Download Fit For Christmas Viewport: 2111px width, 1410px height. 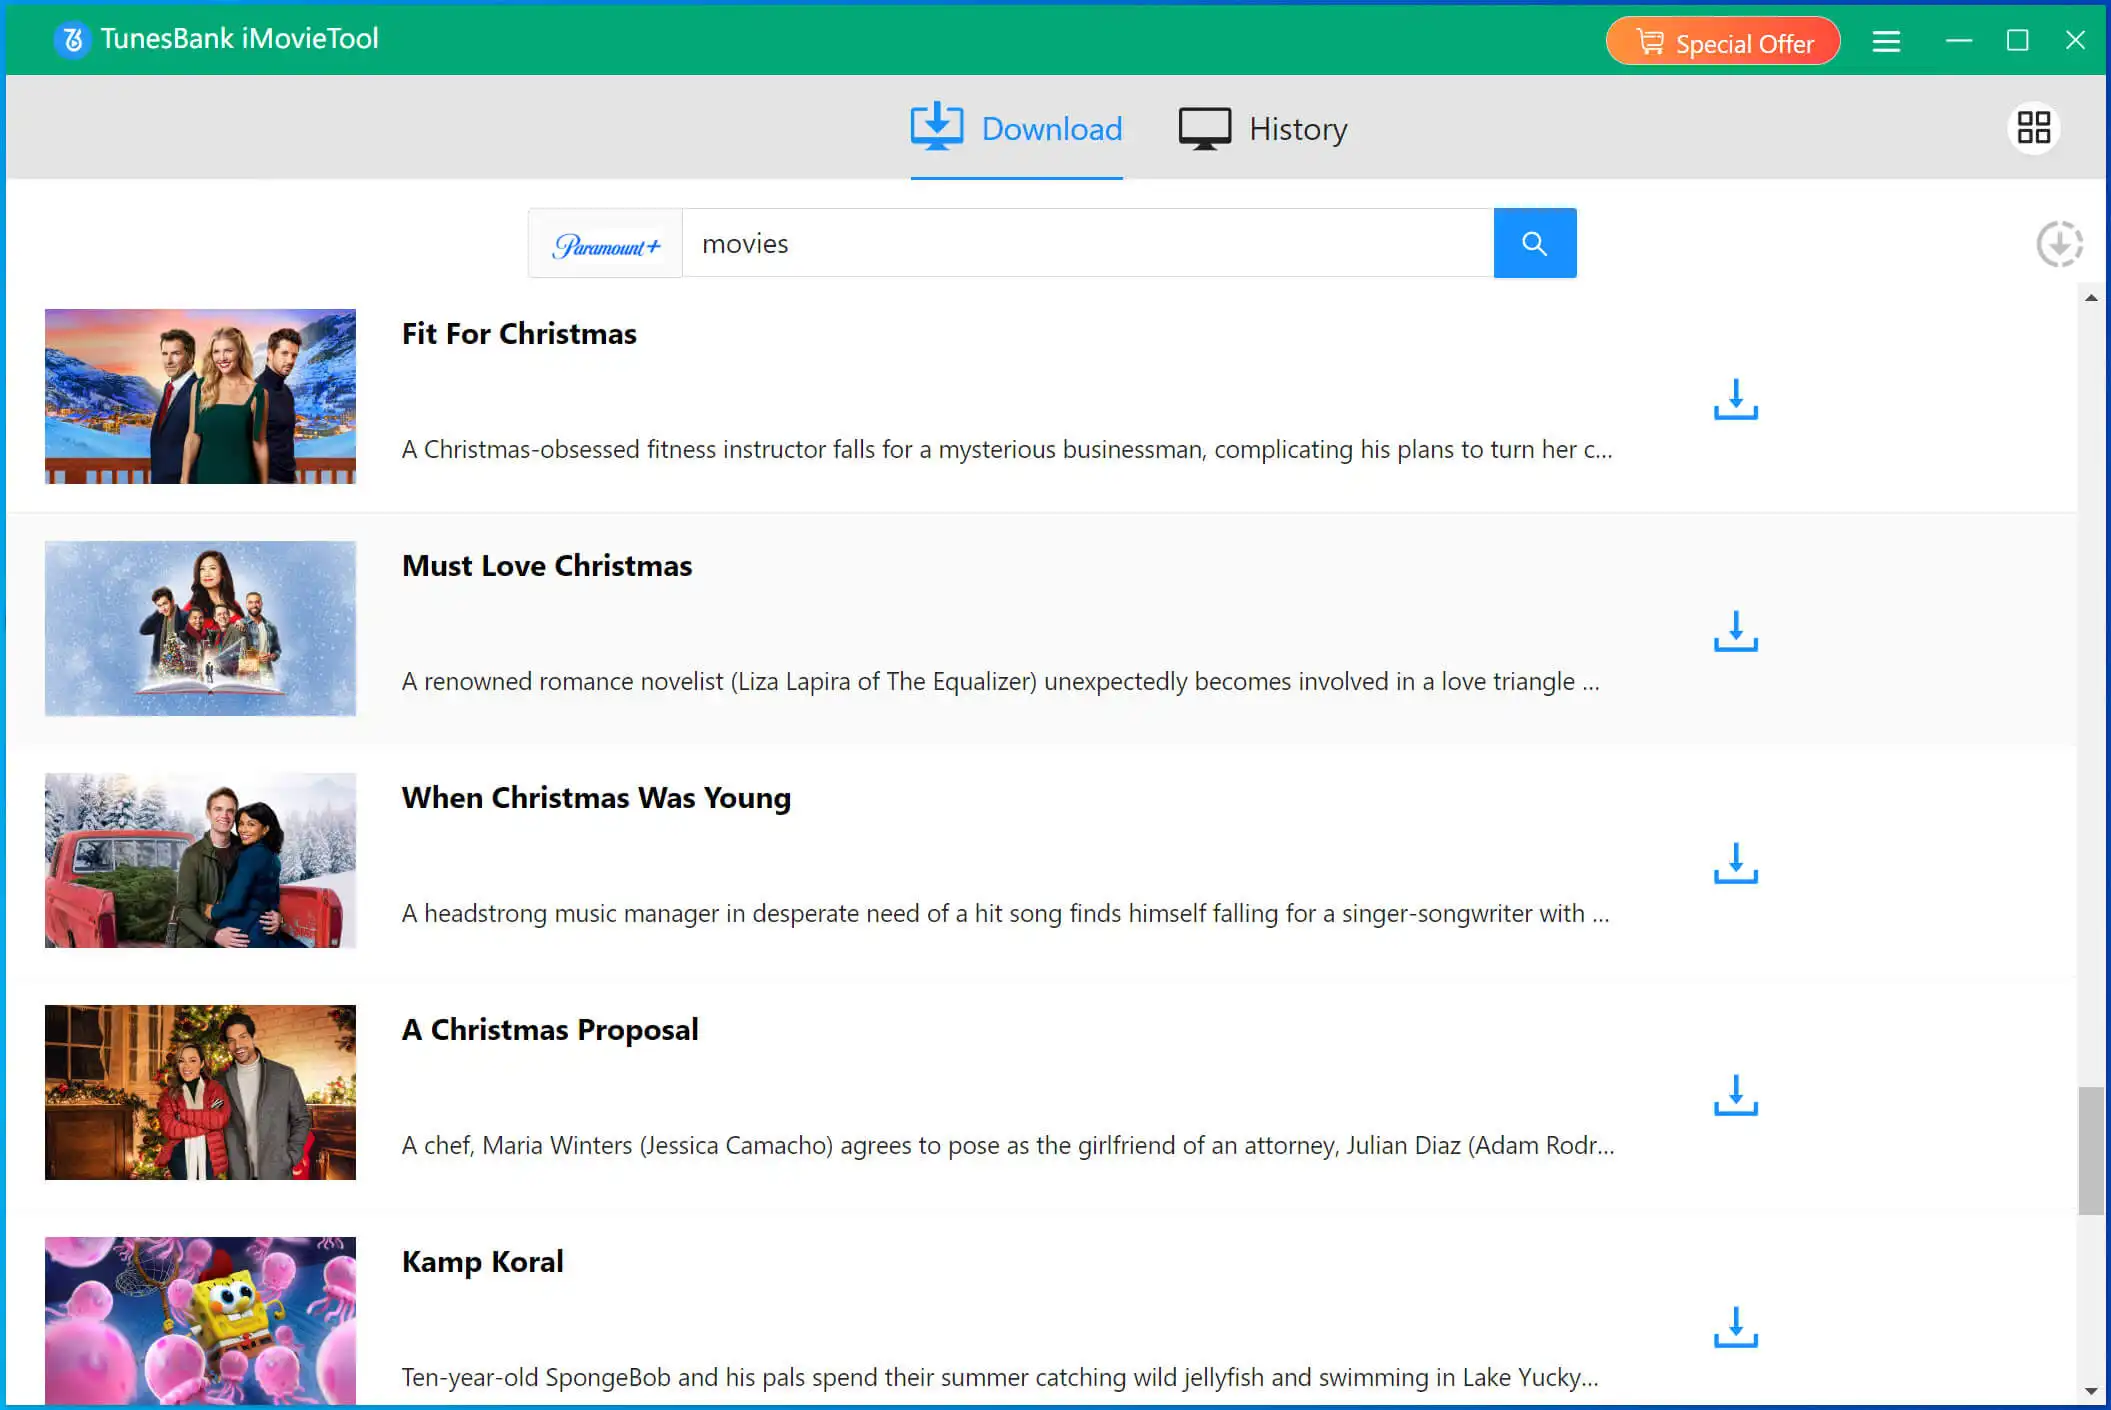(1735, 399)
